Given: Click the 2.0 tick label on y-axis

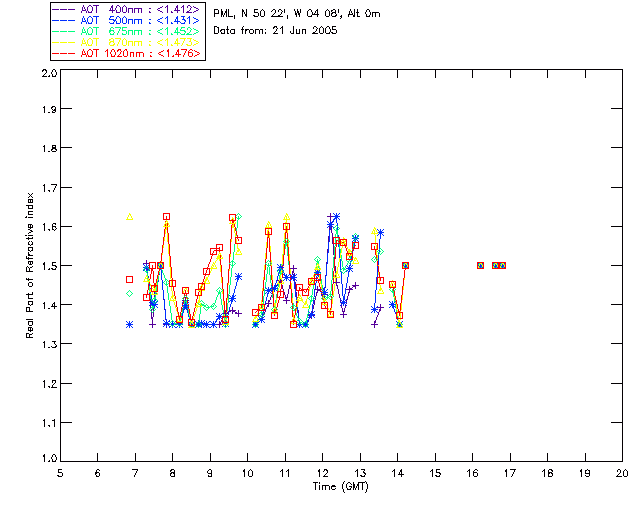Looking at the screenshot, I should click(48, 75).
